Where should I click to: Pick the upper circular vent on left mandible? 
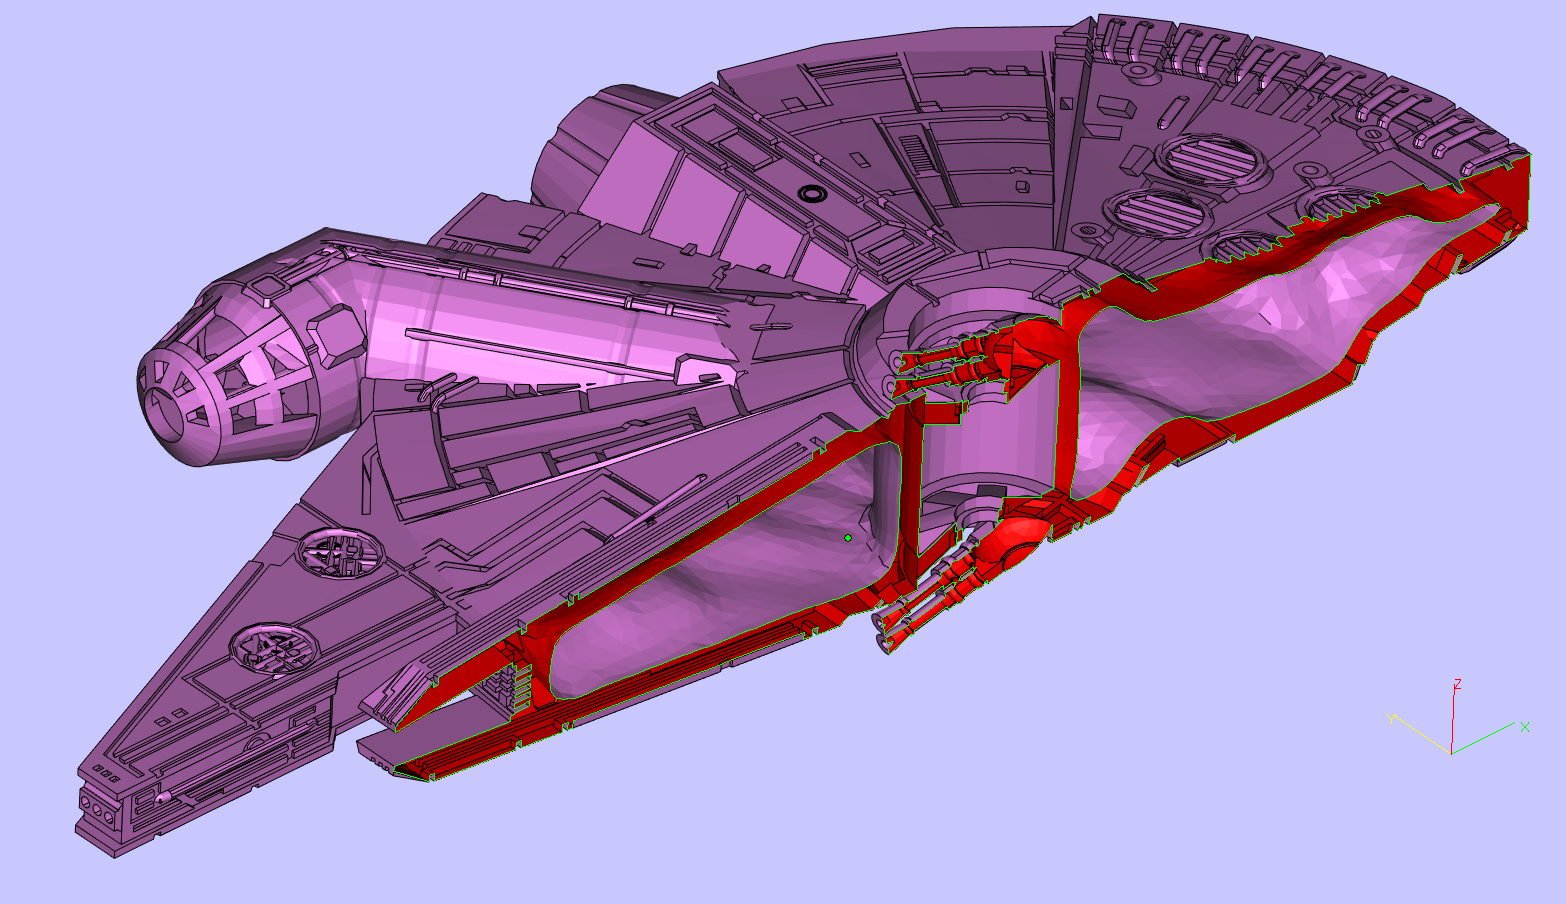340,552
